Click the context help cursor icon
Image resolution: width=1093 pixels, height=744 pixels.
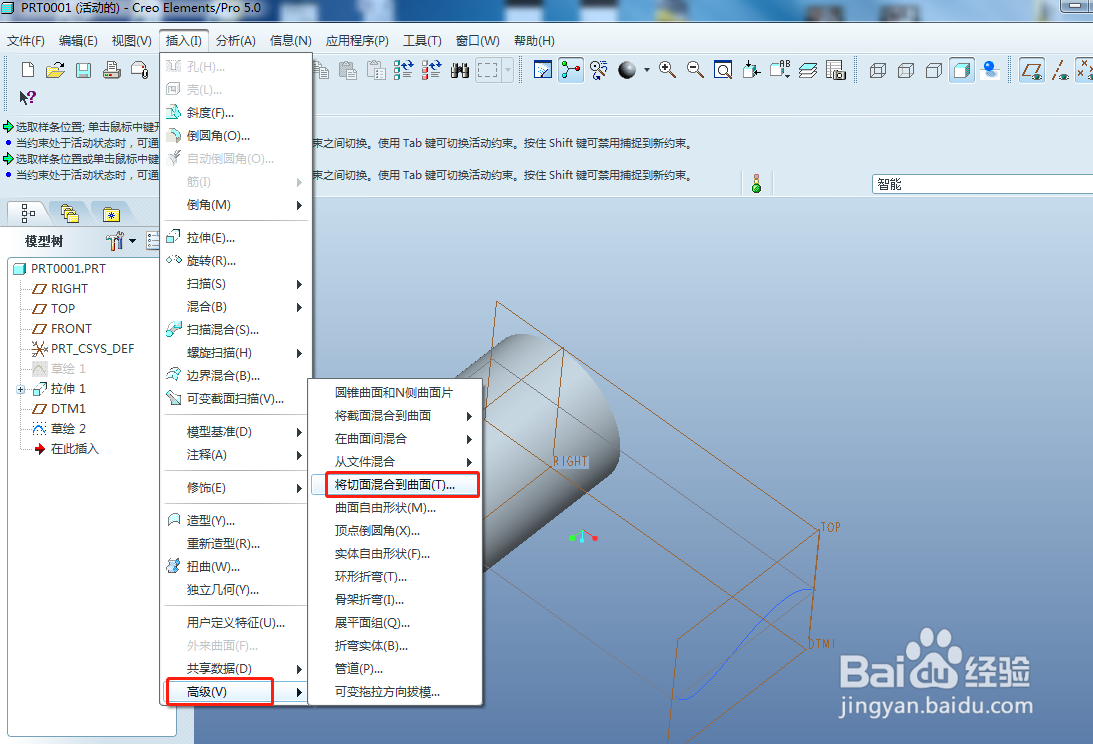click(27, 98)
